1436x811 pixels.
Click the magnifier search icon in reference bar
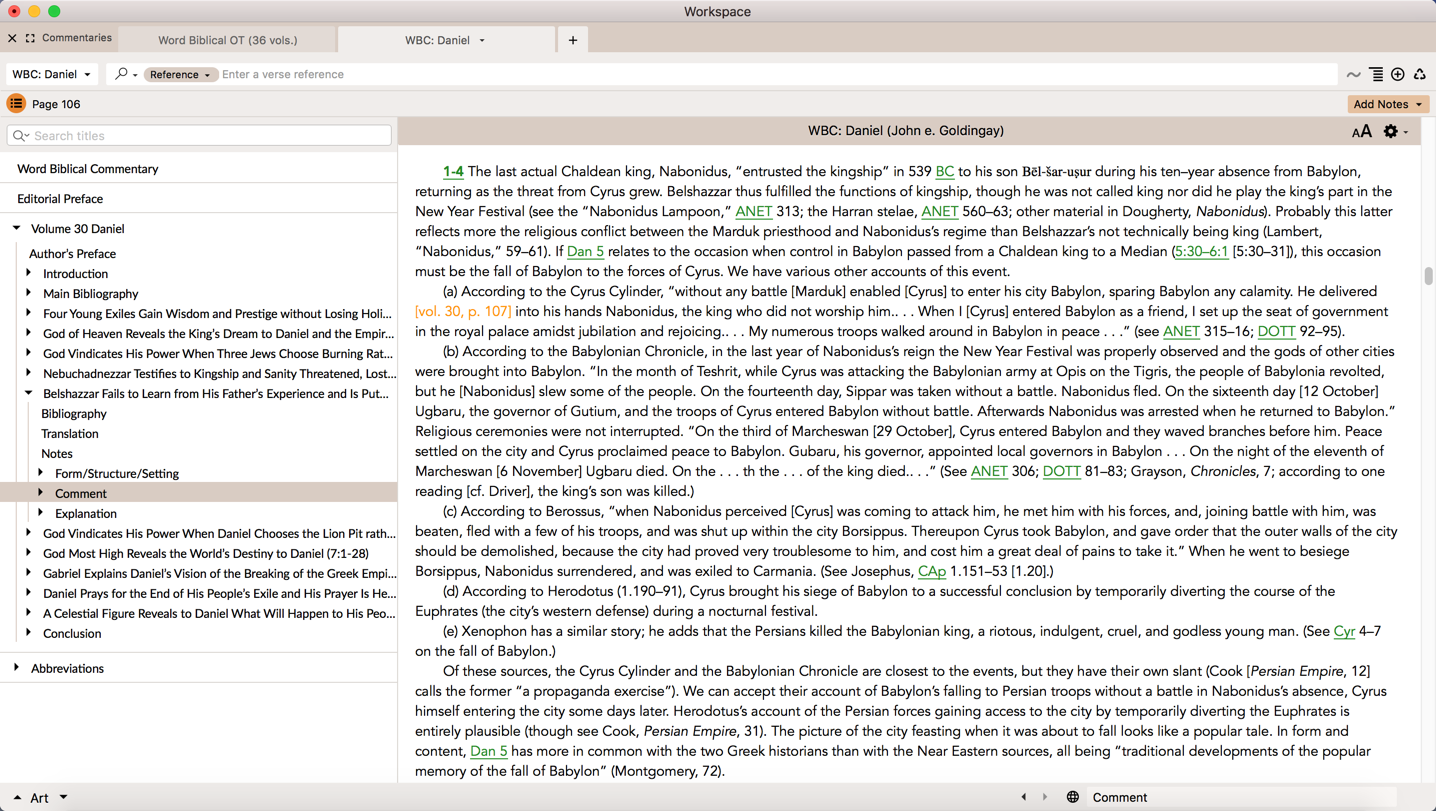coord(121,74)
